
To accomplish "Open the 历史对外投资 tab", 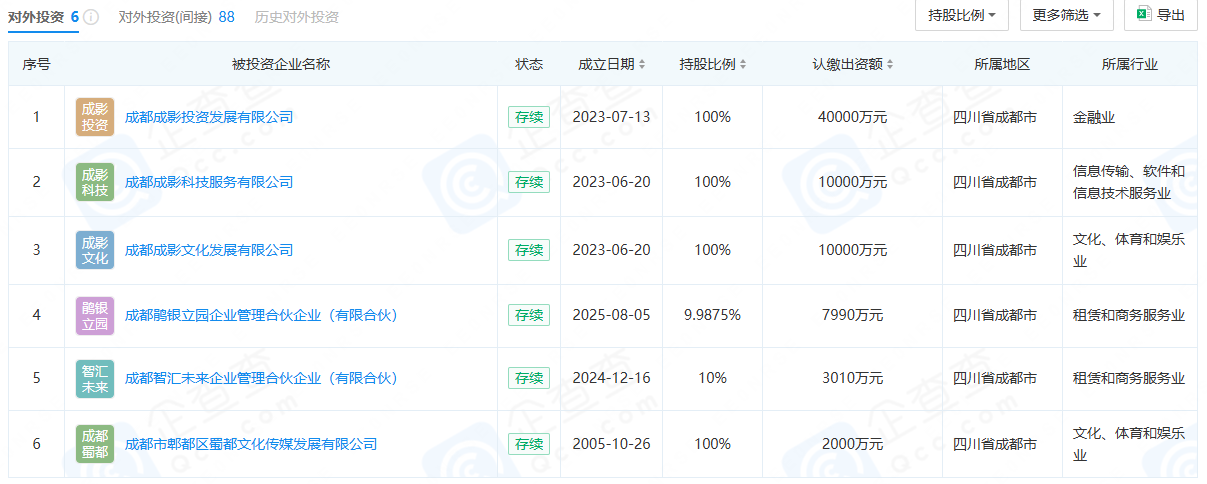I will 297,17.
